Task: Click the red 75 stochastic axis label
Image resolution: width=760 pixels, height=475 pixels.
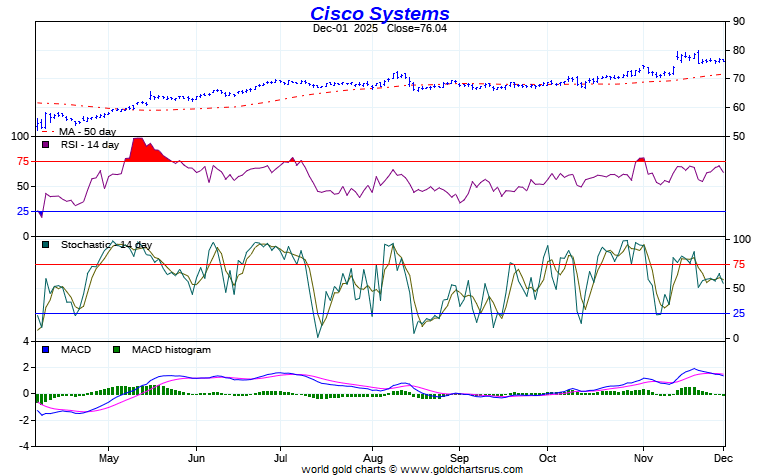Action: coord(739,264)
